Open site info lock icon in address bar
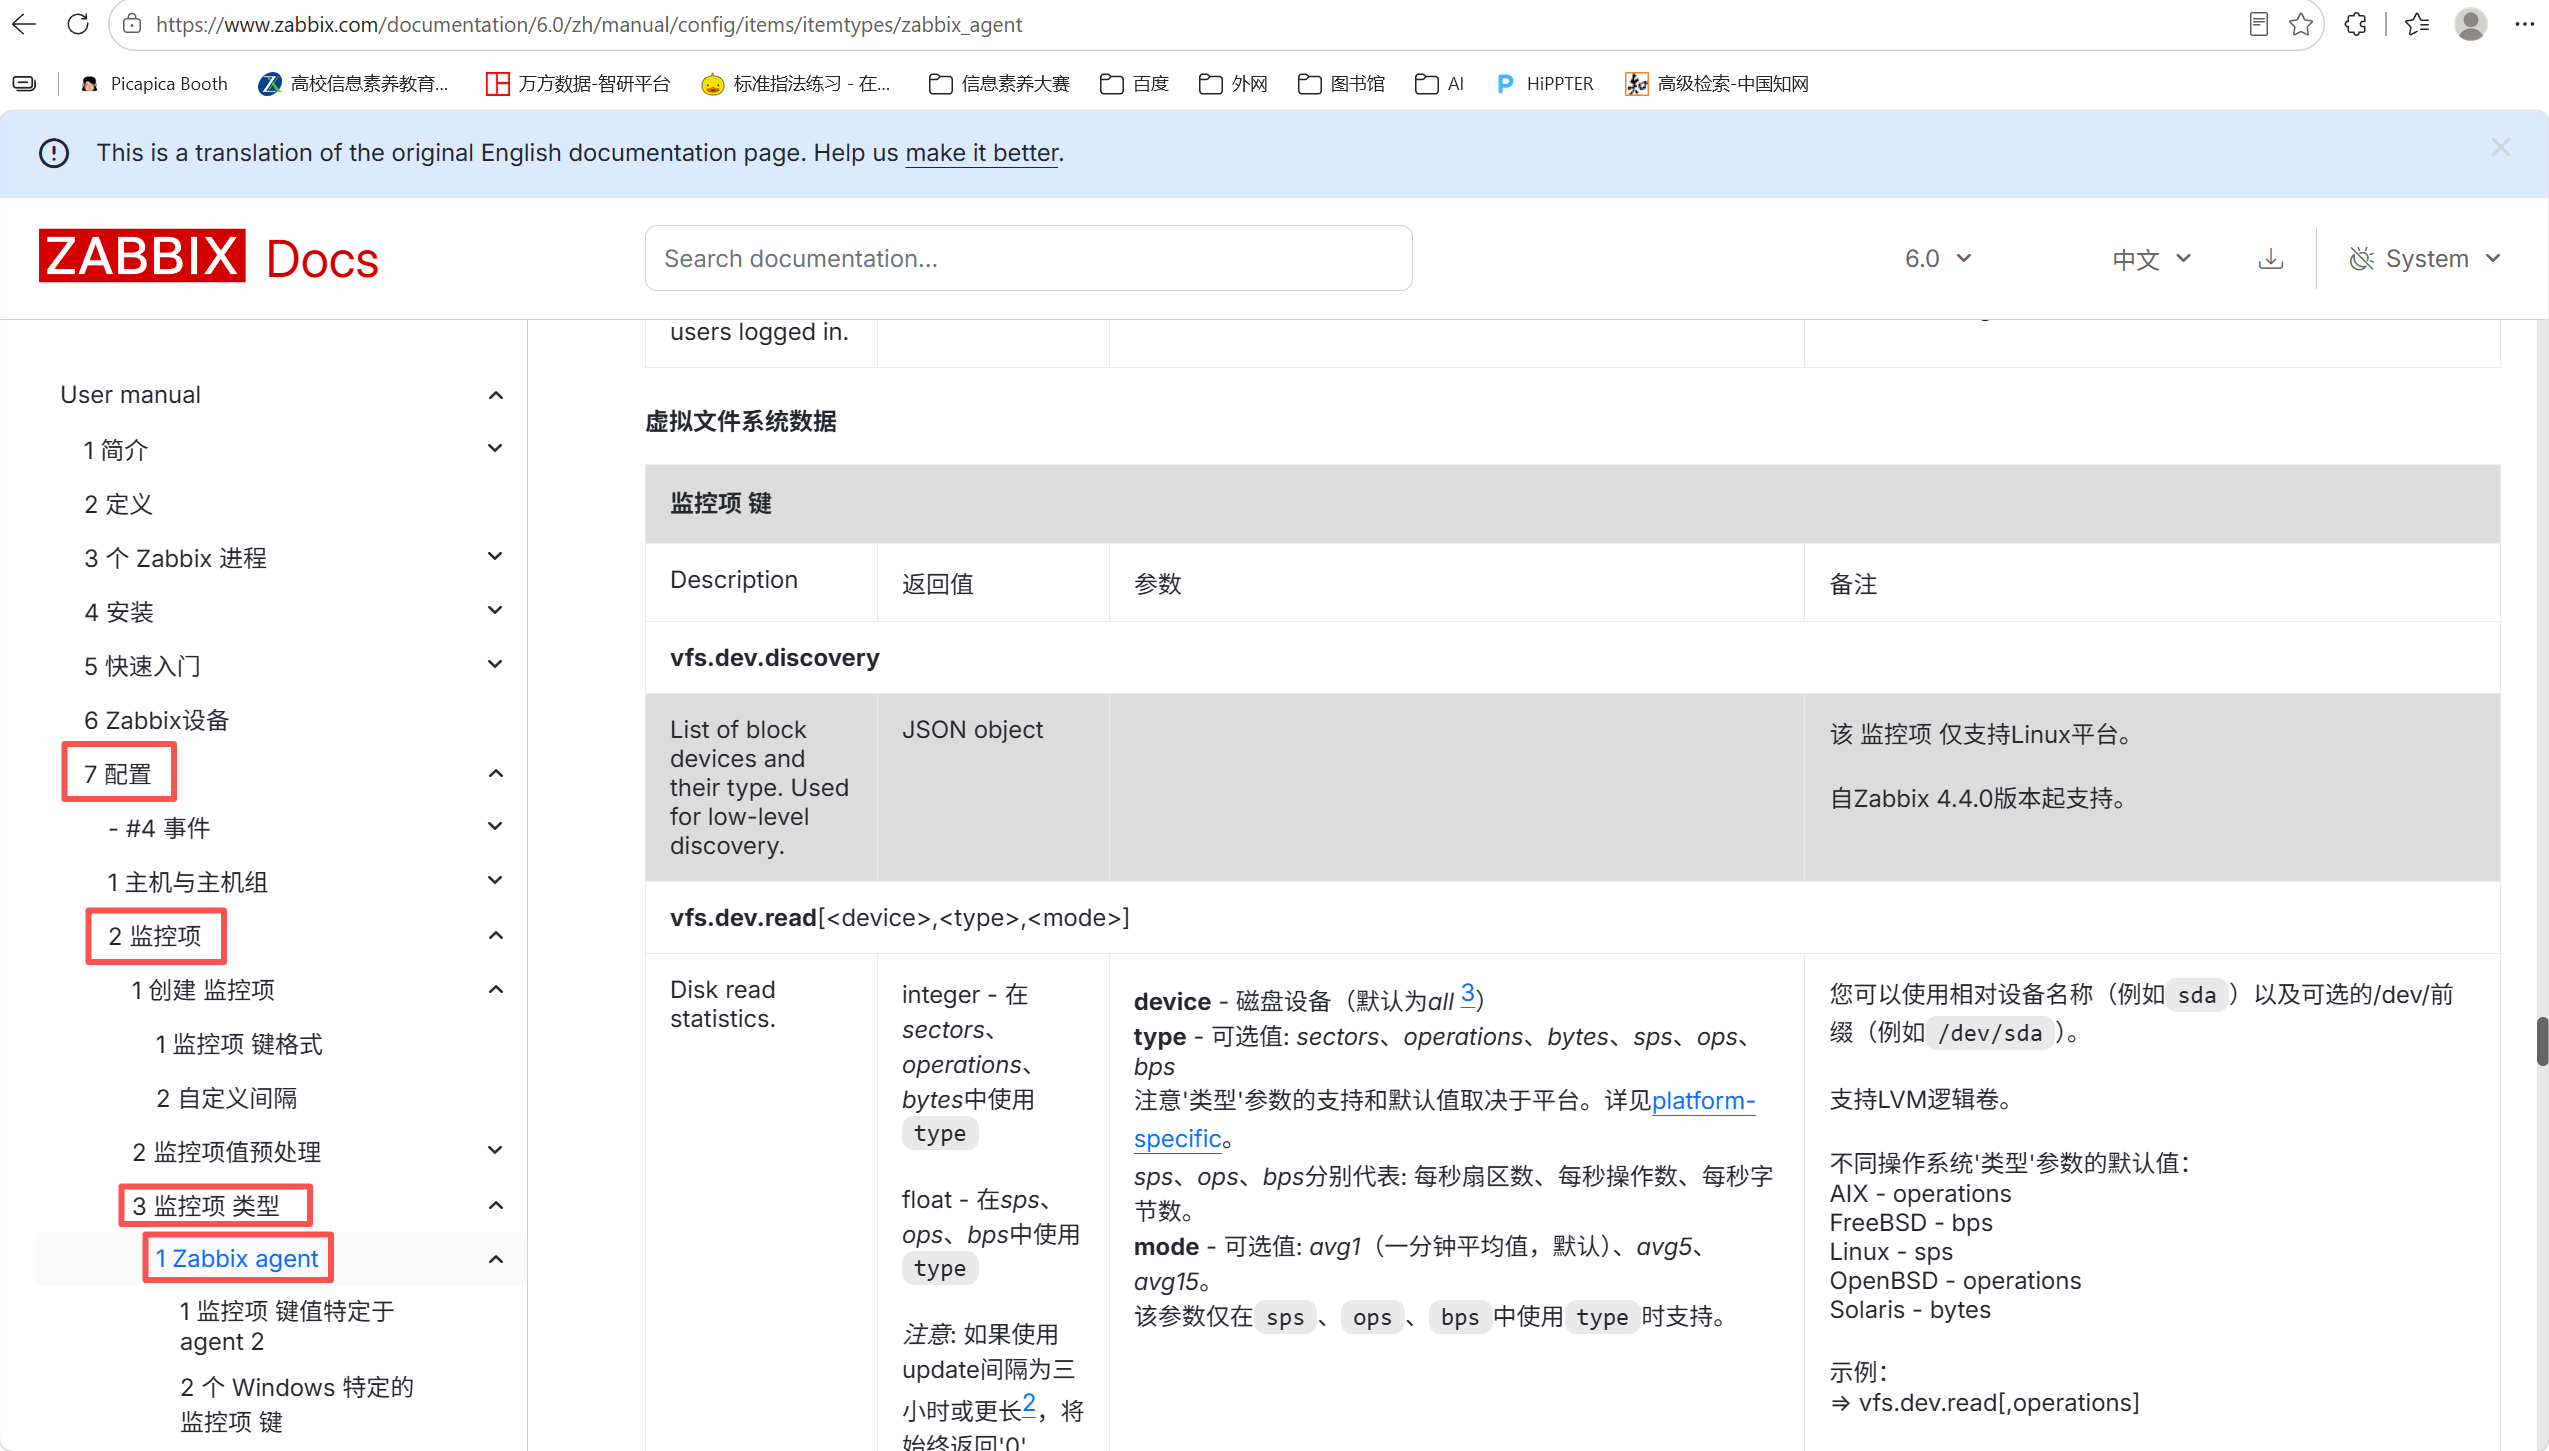 tap(131, 24)
